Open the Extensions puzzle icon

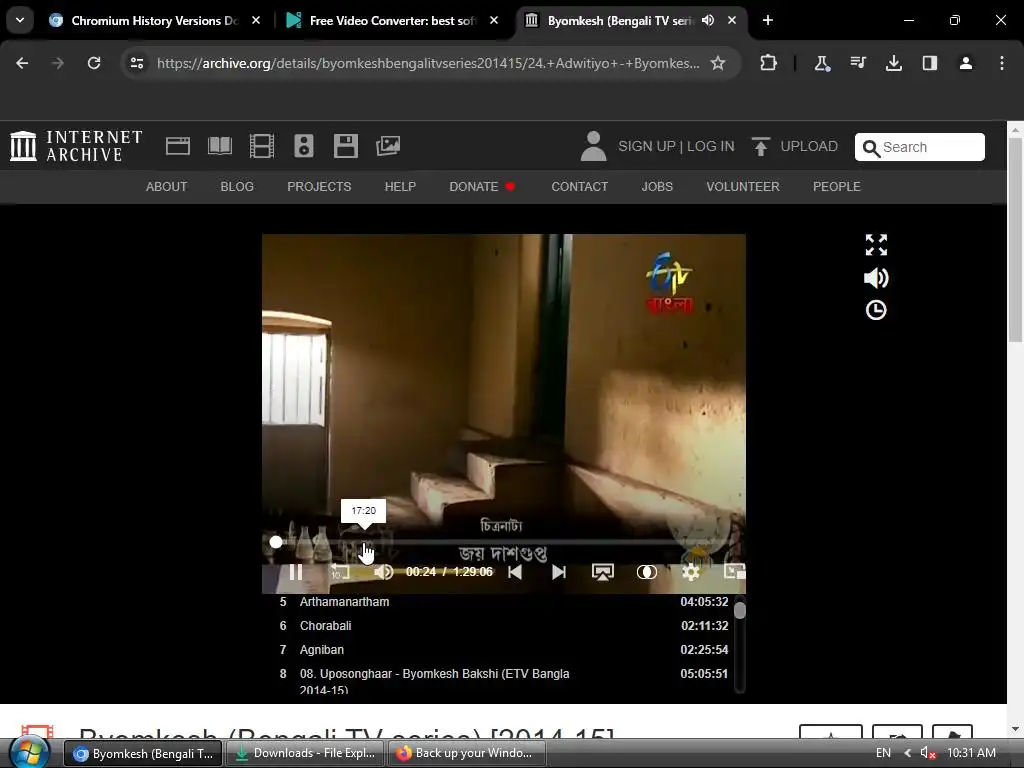click(769, 63)
